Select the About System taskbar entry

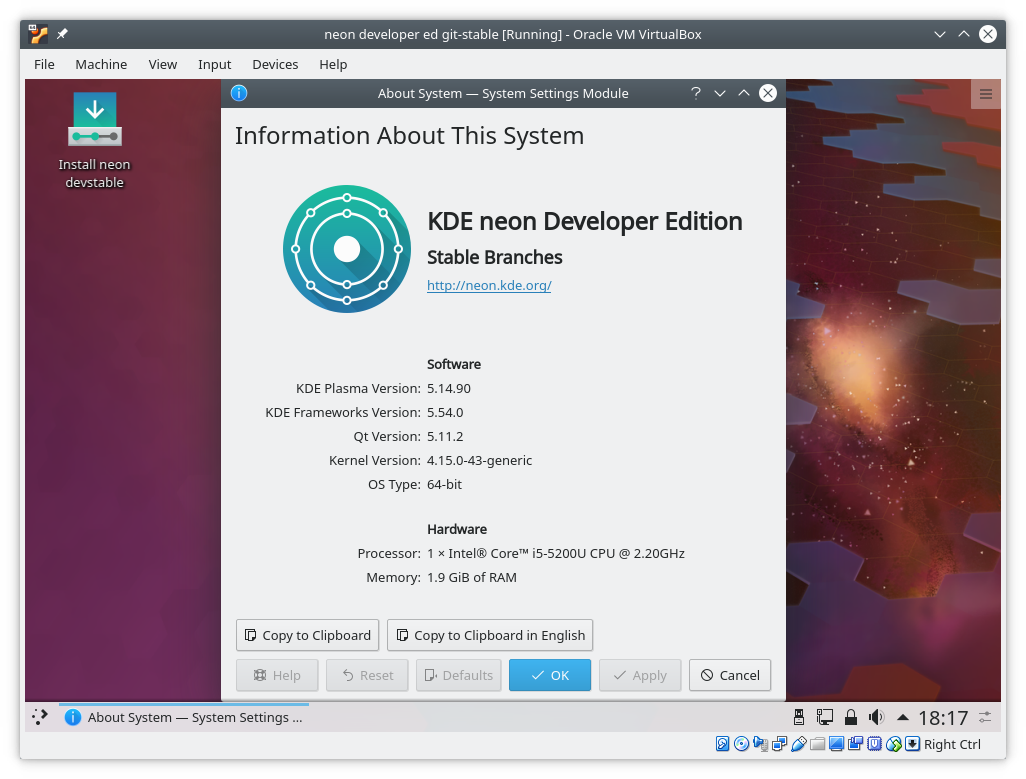point(184,717)
